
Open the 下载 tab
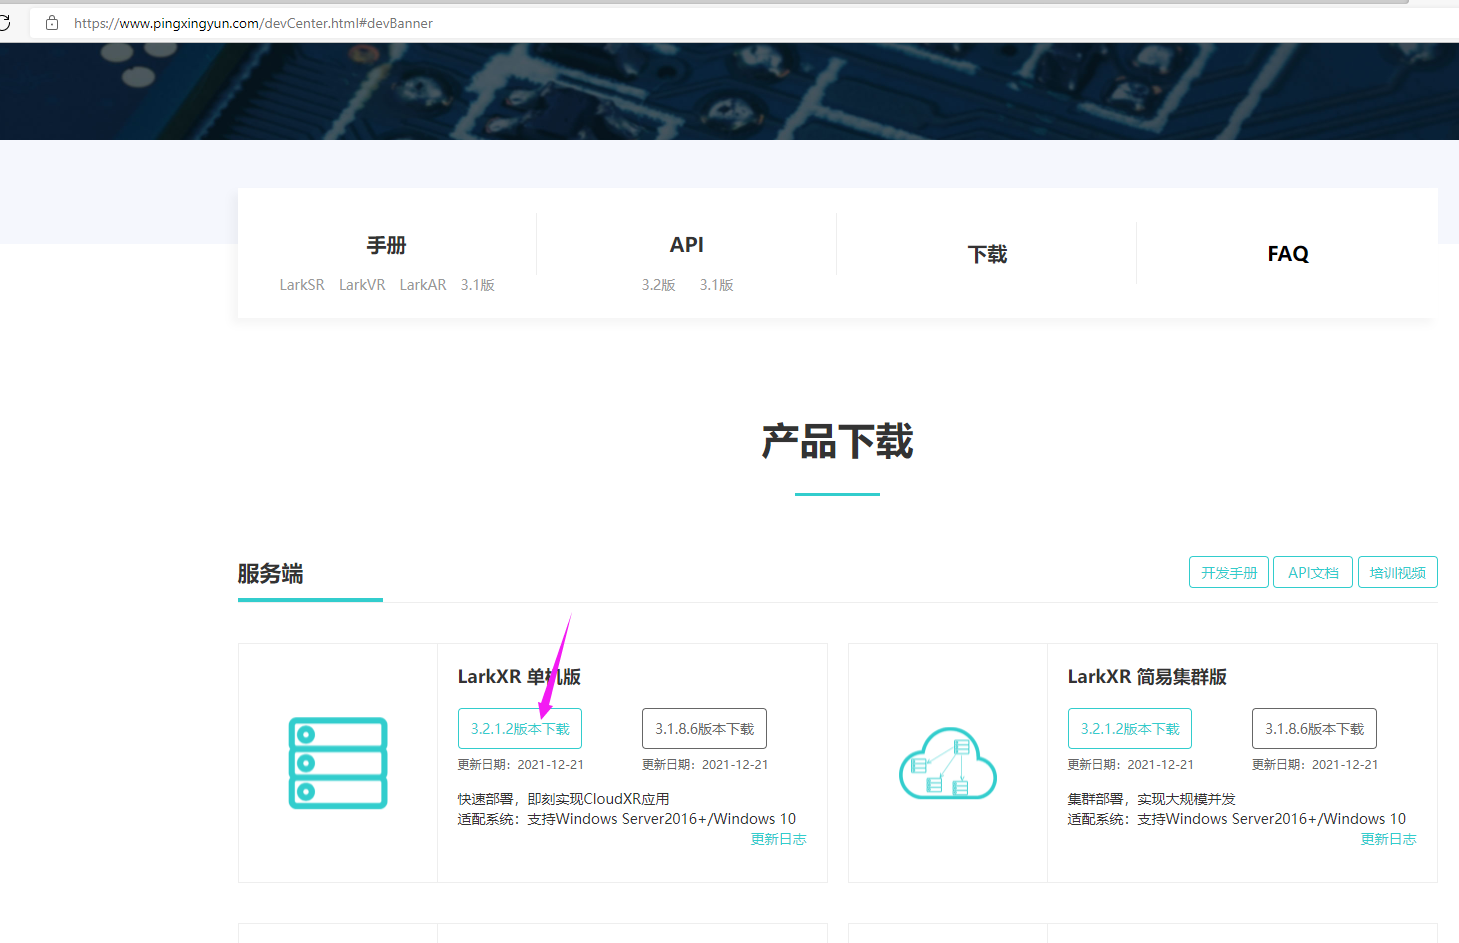[987, 254]
